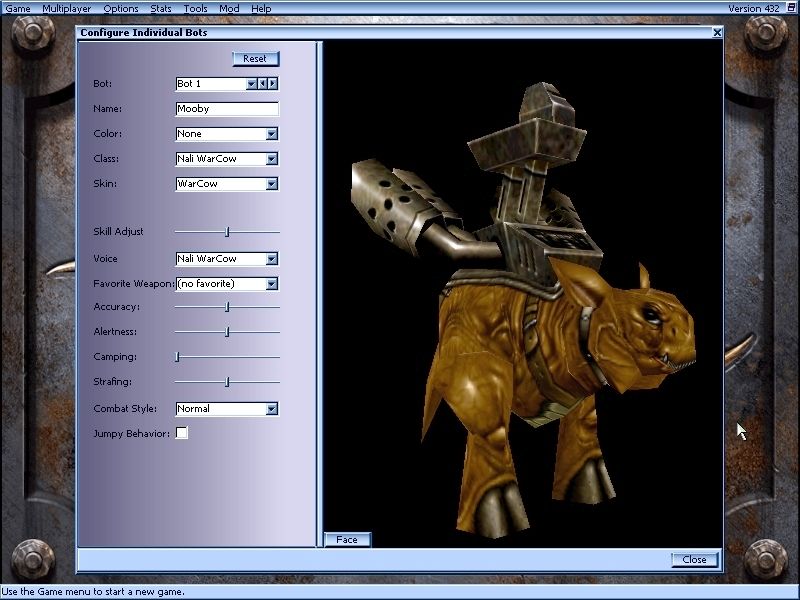Open the Class dropdown showing Nali WarCow
The image size is (800, 600).
(x=271, y=159)
